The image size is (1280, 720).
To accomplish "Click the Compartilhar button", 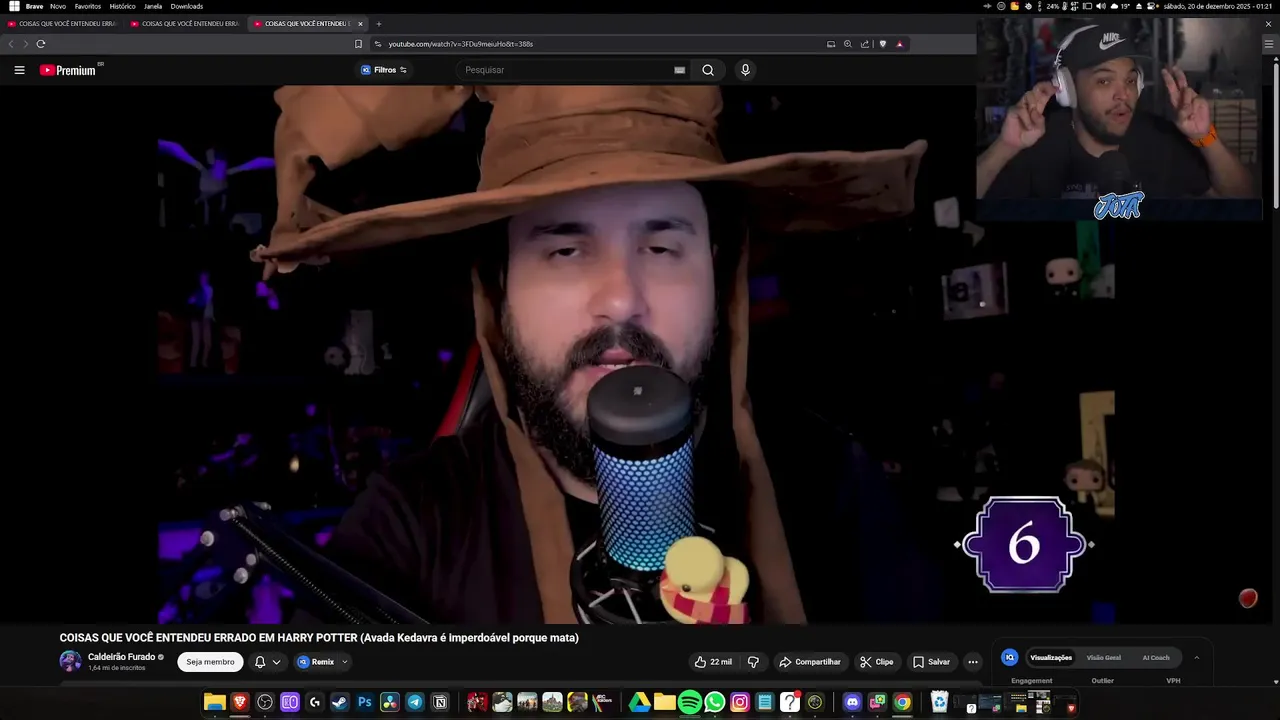I will click(x=810, y=662).
